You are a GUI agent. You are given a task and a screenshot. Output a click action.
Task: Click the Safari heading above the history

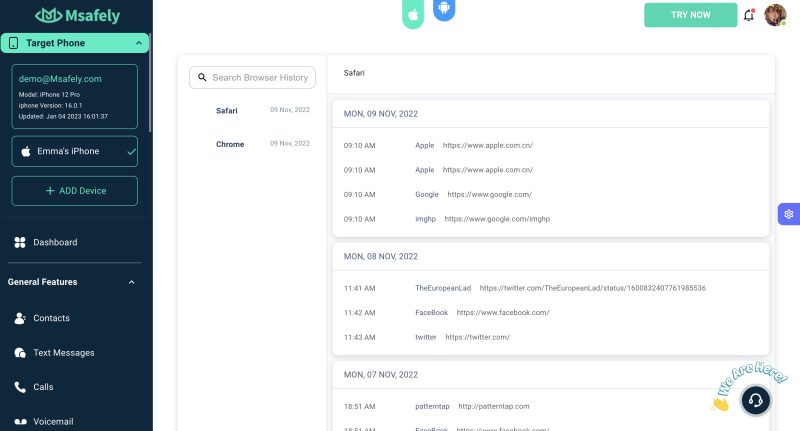(354, 73)
